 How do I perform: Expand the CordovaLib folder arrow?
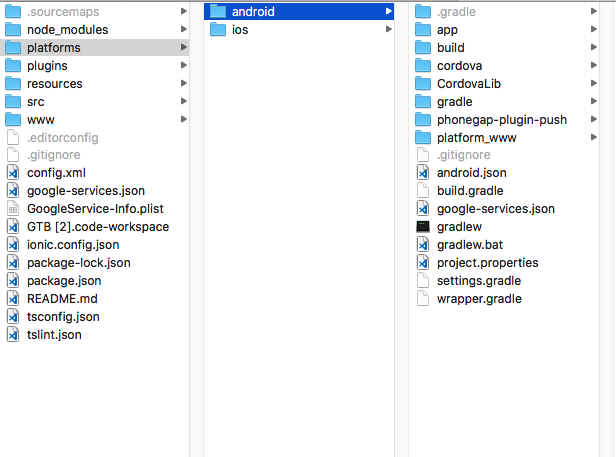[594, 83]
